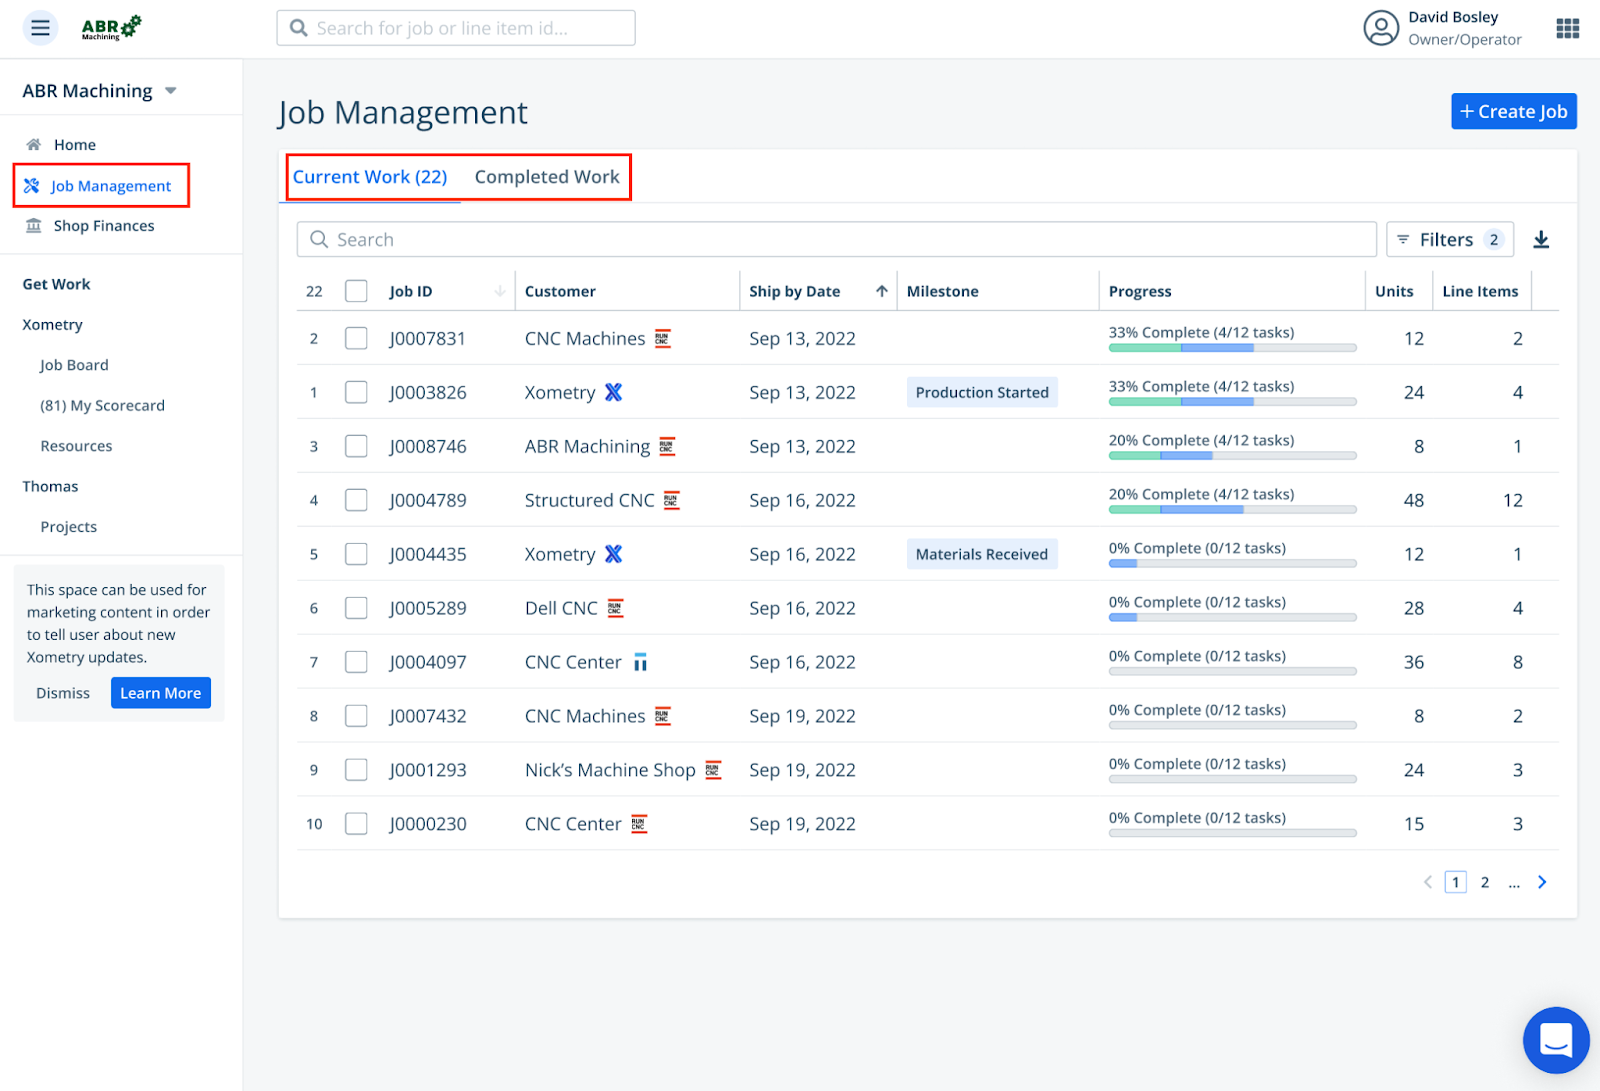Select checkbox for job J0005289
This screenshot has height=1091, width=1600.
point(356,608)
